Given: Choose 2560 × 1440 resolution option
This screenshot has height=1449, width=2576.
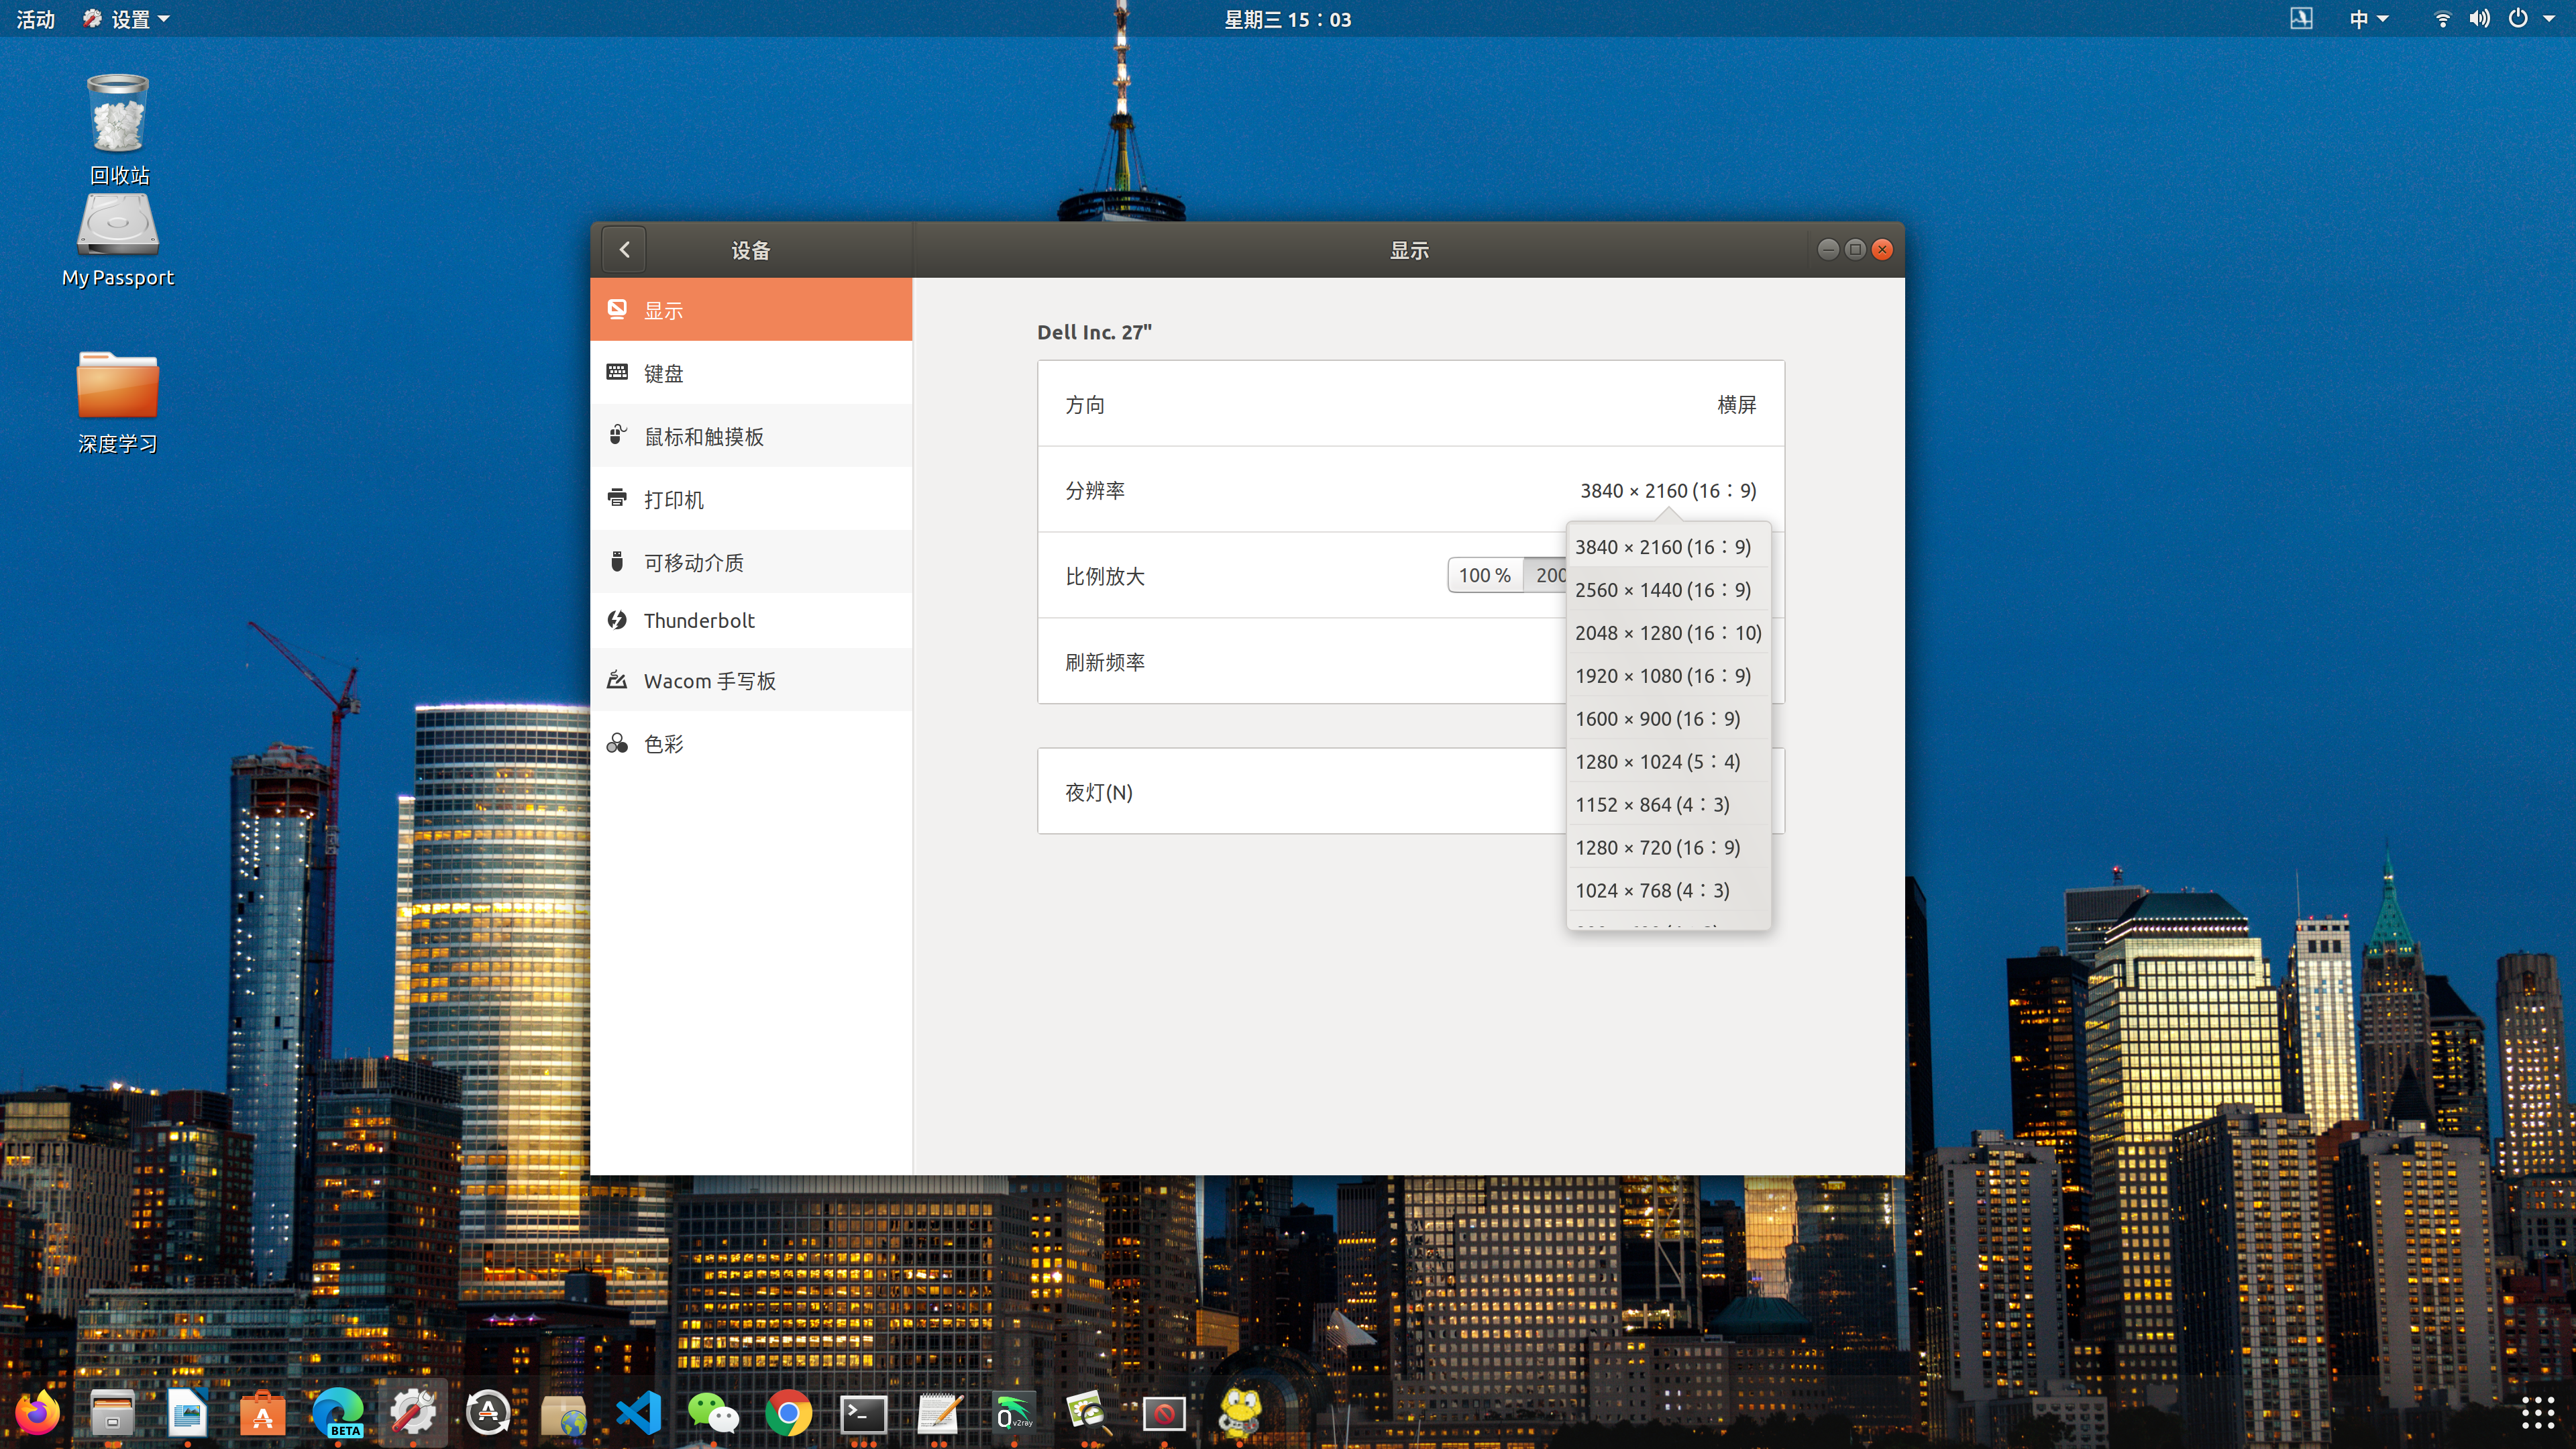Looking at the screenshot, I should click(1662, 590).
